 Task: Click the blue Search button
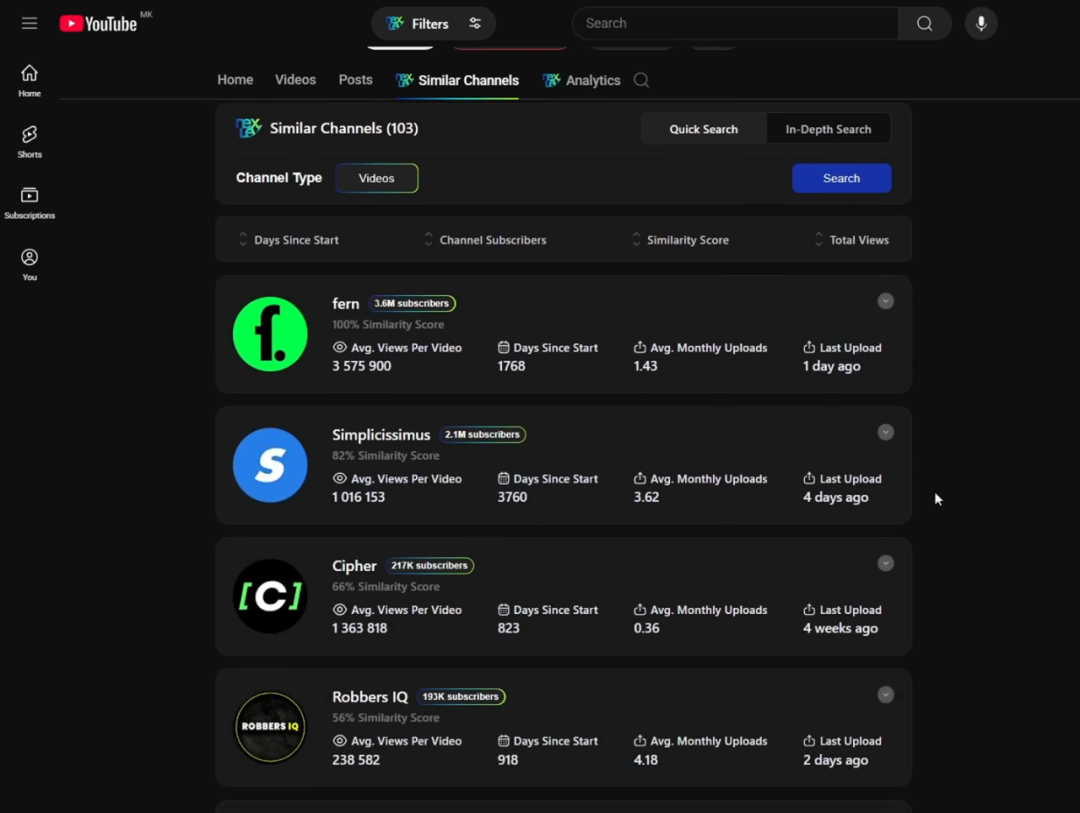(x=841, y=178)
